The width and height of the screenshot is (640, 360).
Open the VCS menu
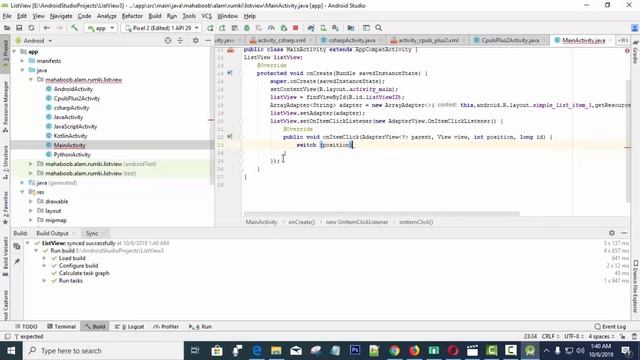click(x=207, y=16)
